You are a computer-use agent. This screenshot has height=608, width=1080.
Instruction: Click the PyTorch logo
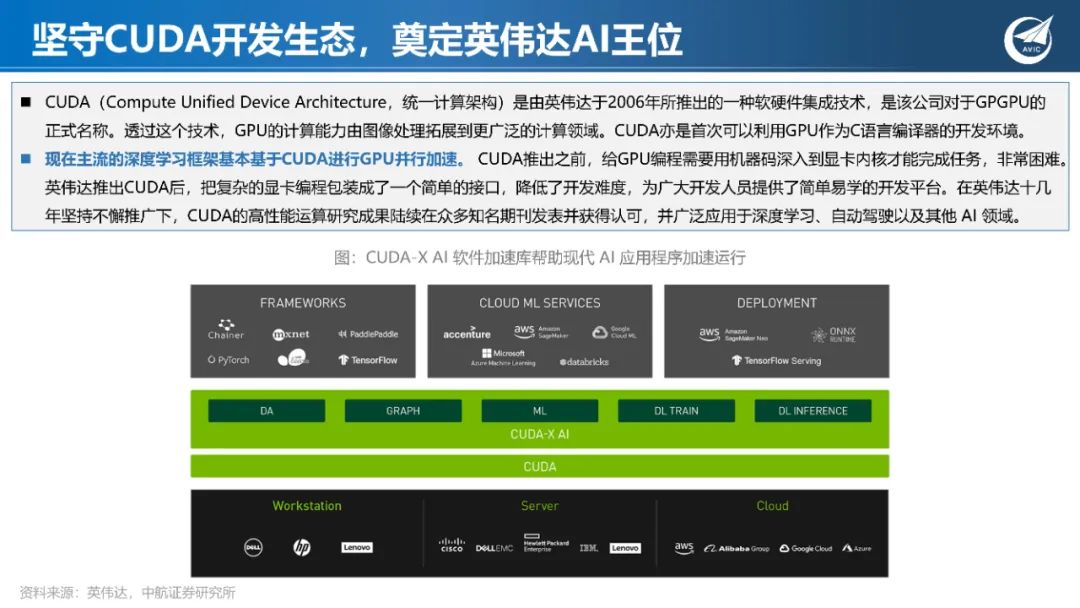point(229,359)
